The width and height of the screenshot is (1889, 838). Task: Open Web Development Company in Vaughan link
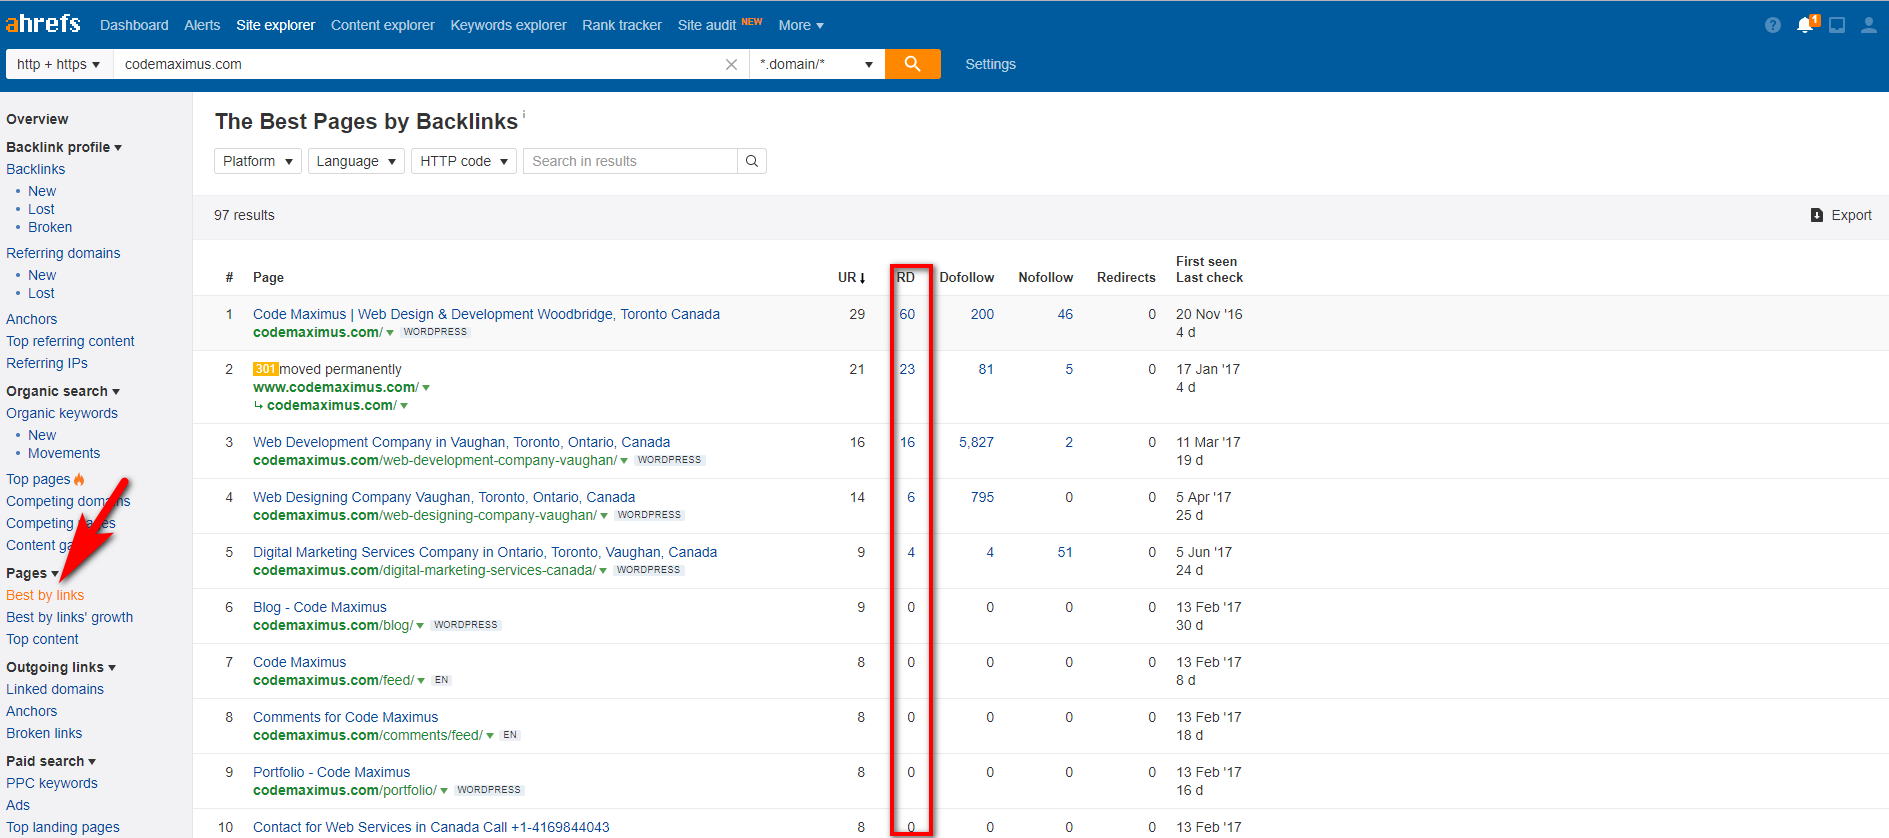coord(461,442)
